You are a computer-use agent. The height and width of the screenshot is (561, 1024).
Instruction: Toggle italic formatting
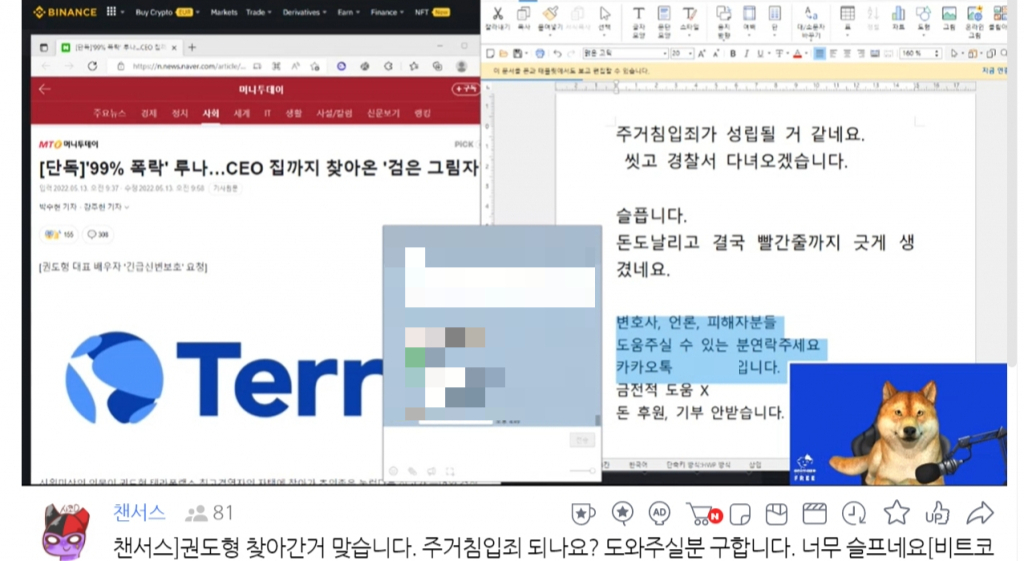pos(746,54)
